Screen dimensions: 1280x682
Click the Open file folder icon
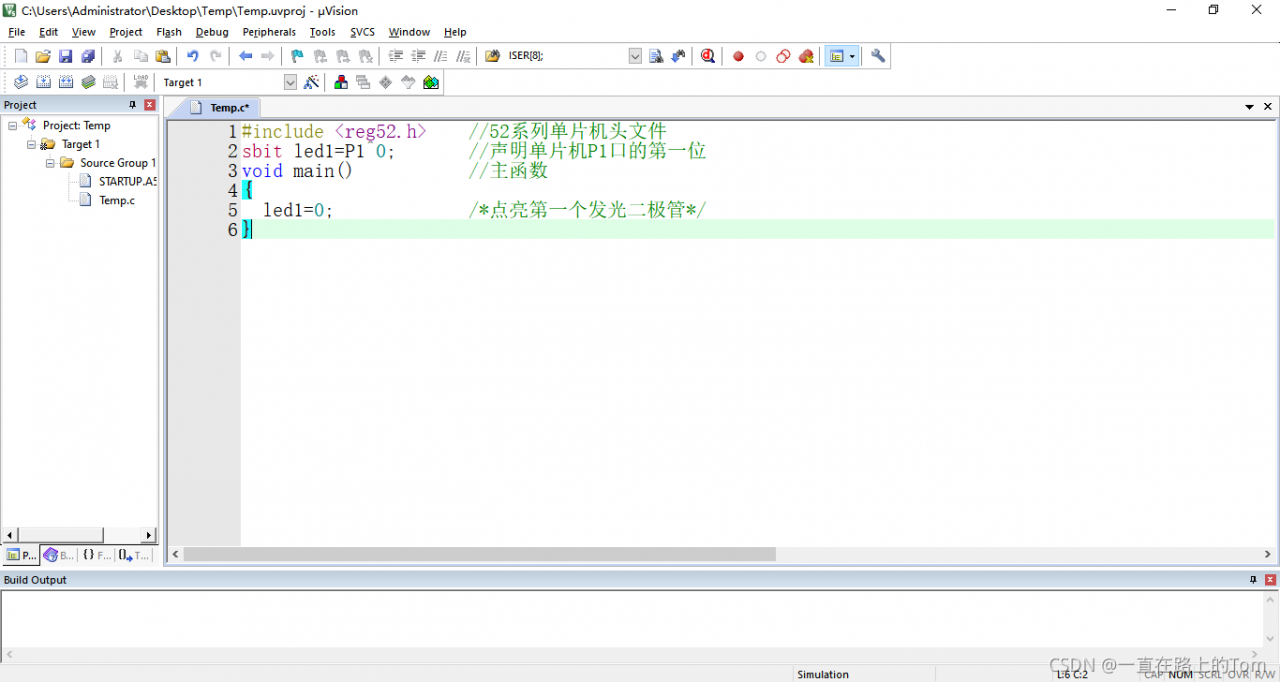43,57
